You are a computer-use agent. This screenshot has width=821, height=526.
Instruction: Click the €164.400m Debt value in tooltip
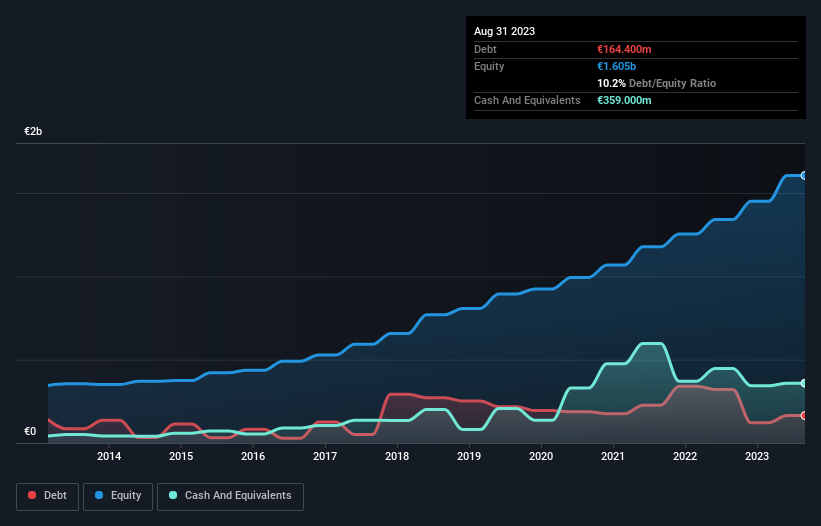[x=624, y=49]
